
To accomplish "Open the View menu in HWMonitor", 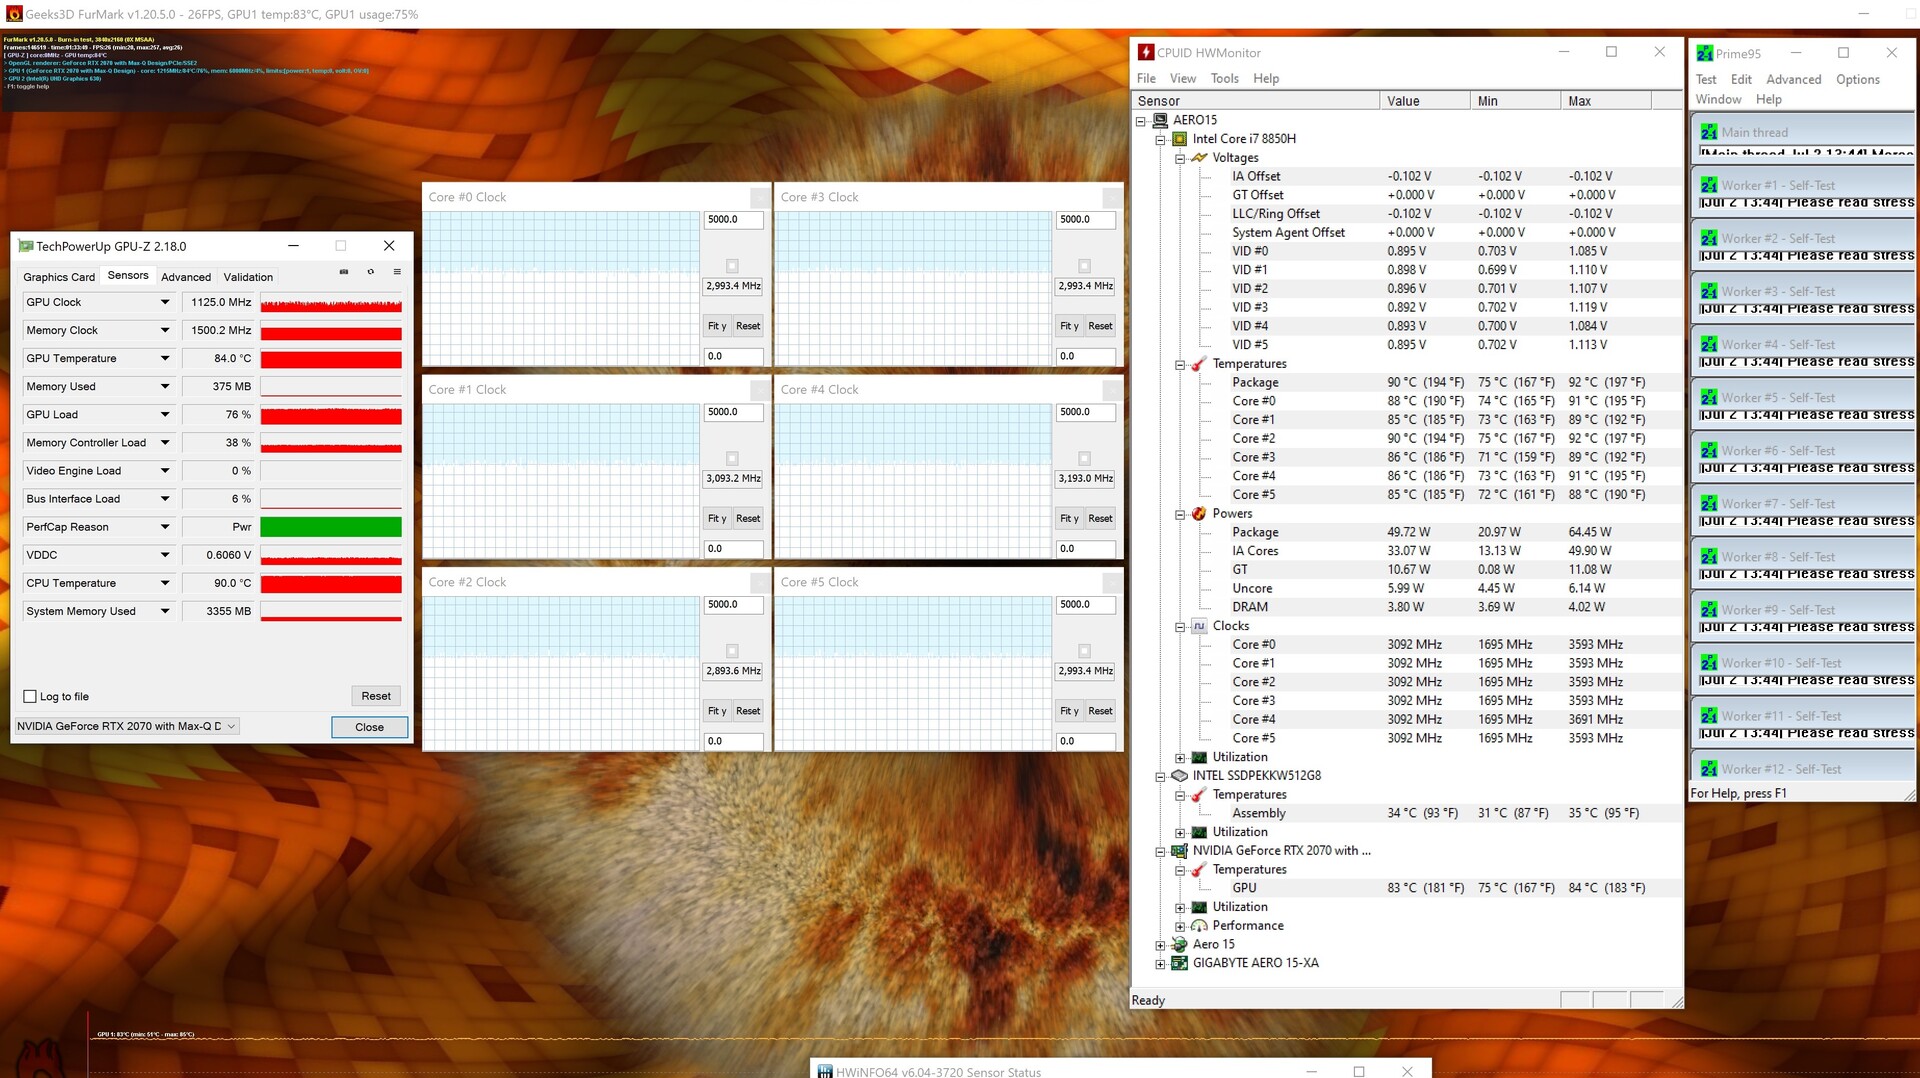I will pyautogui.click(x=1183, y=78).
